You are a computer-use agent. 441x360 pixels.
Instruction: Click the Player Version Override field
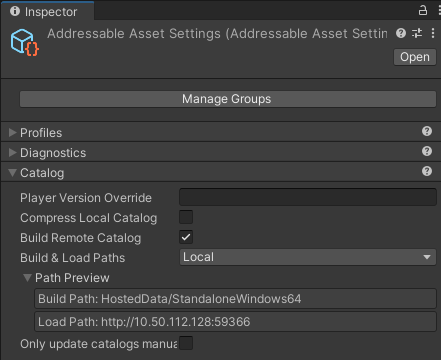pos(308,197)
